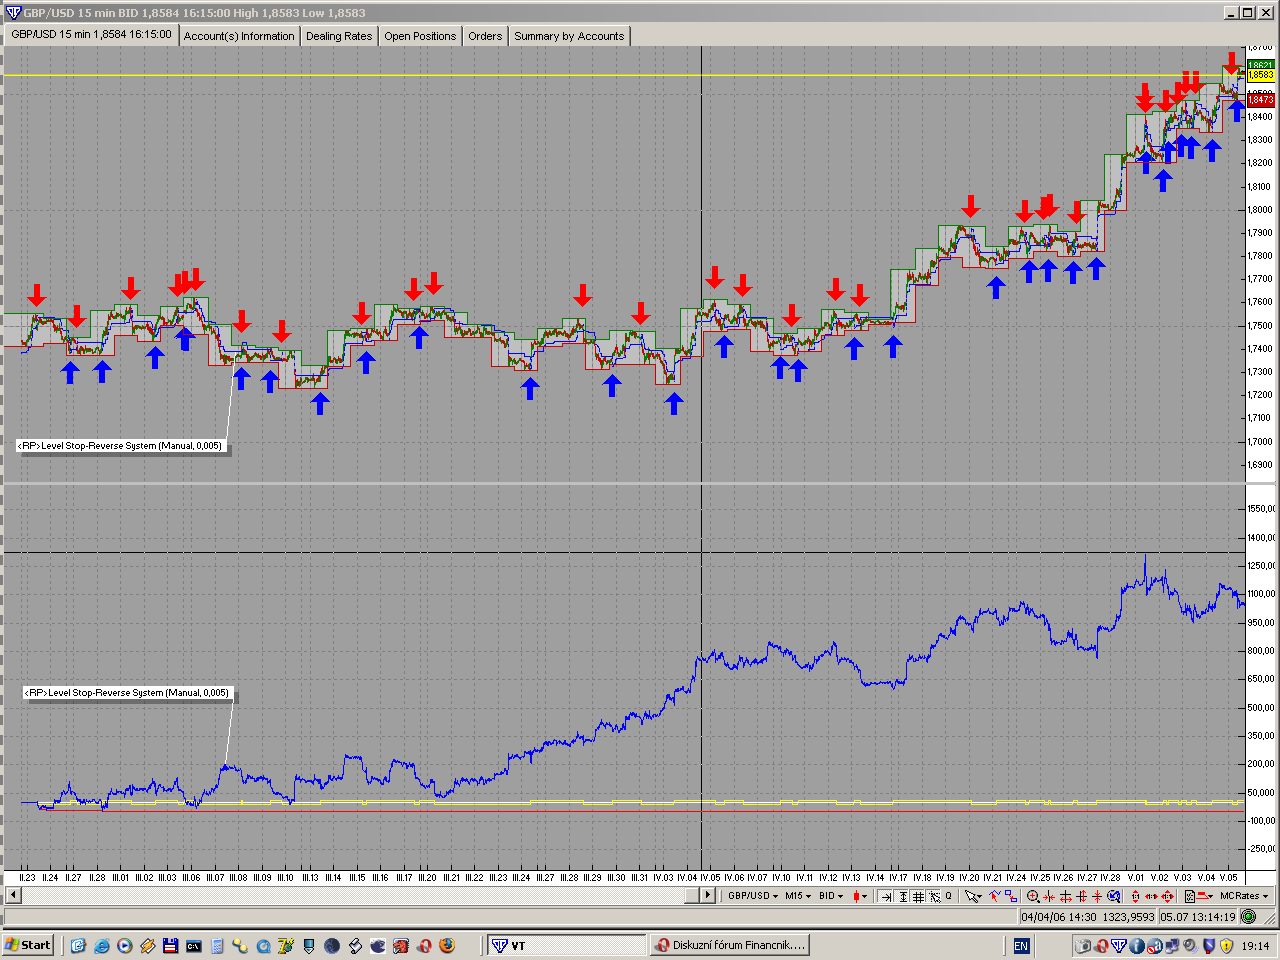
Task: Switch to the Dealing Rates tab
Action: pyautogui.click(x=338, y=36)
